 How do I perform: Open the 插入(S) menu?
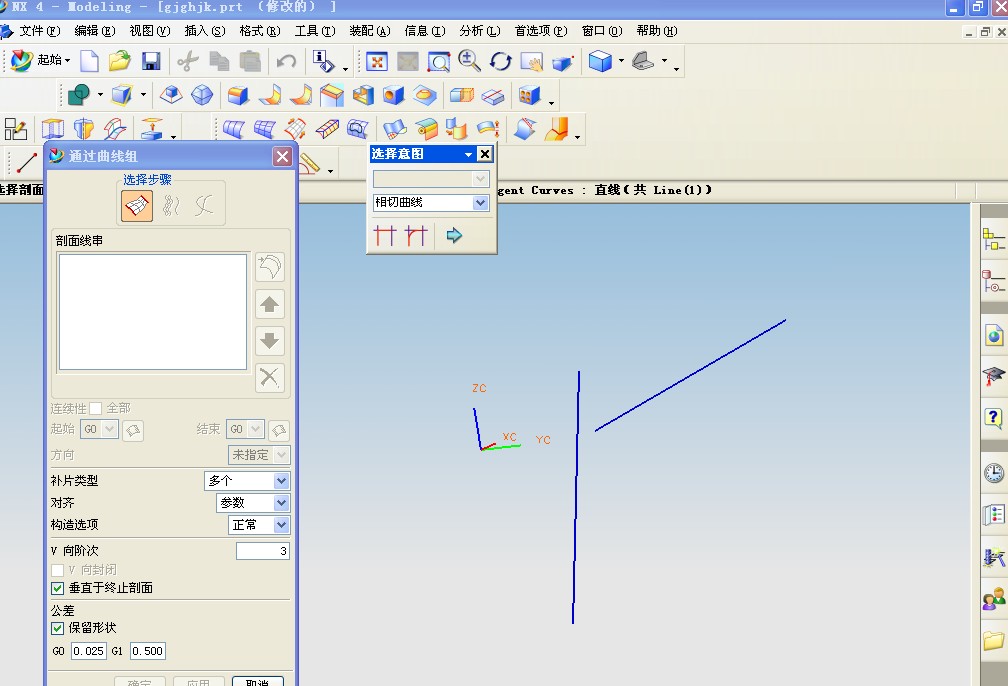tap(204, 31)
